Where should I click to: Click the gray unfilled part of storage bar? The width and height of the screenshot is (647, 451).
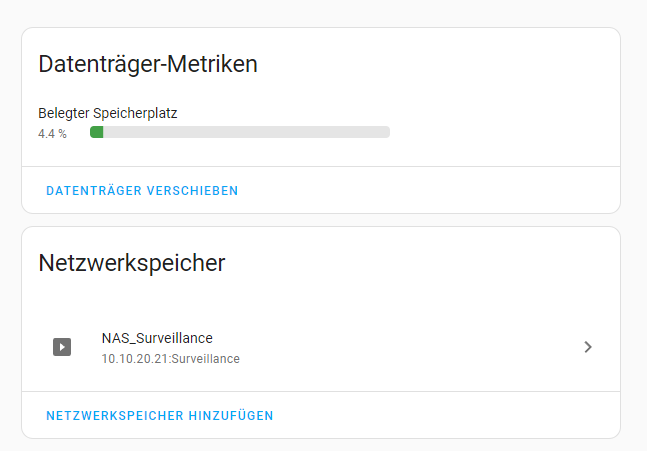260,132
